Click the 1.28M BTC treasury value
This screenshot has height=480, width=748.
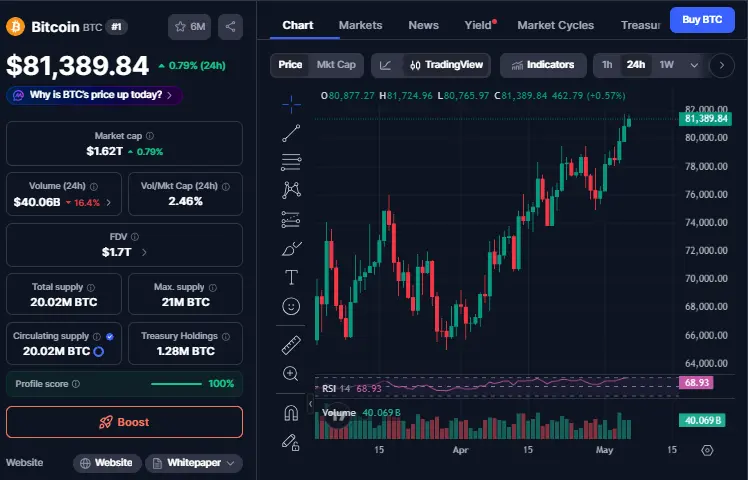pos(186,351)
